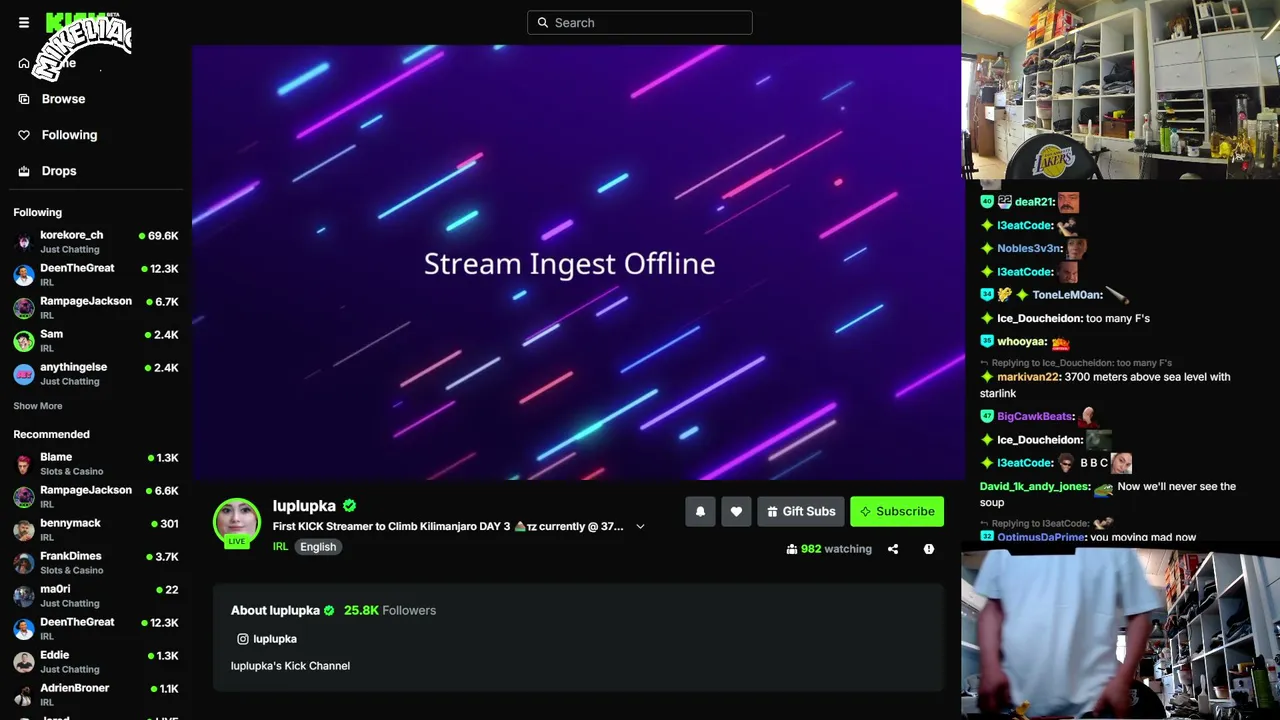Click username Nobles3v3n in chat
Image resolution: width=1280 pixels, height=720 pixels.
[1029, 249]
